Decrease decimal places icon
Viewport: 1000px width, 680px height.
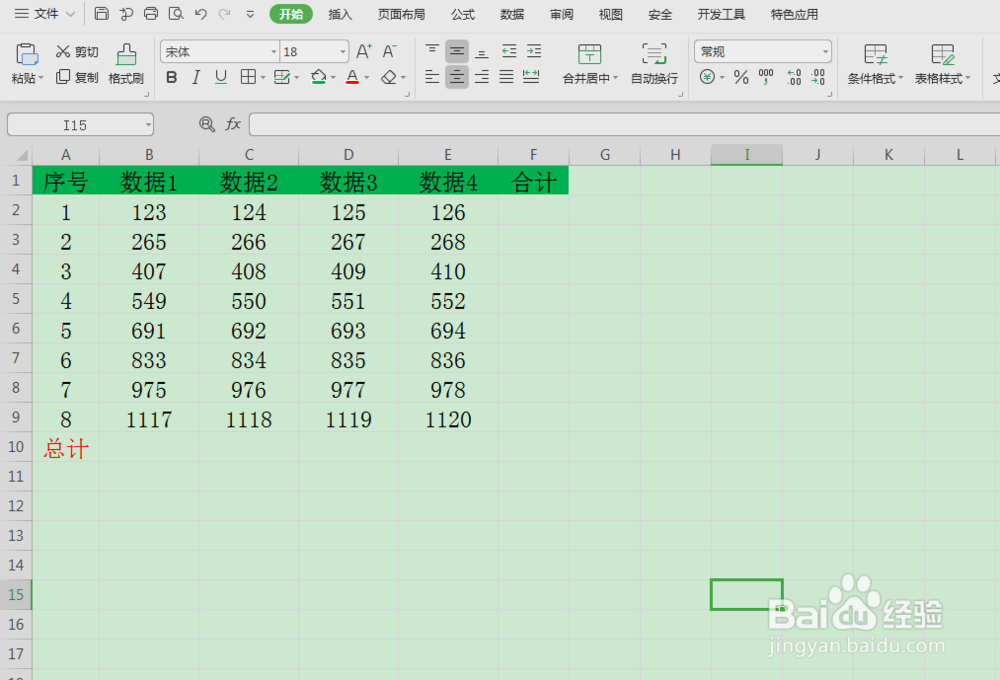point(819,77)
